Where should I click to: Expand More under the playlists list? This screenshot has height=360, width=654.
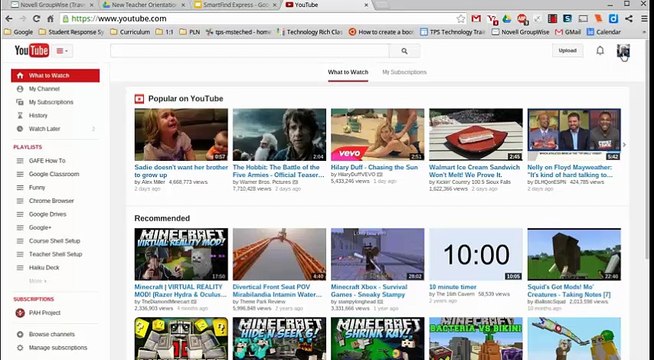38,281
